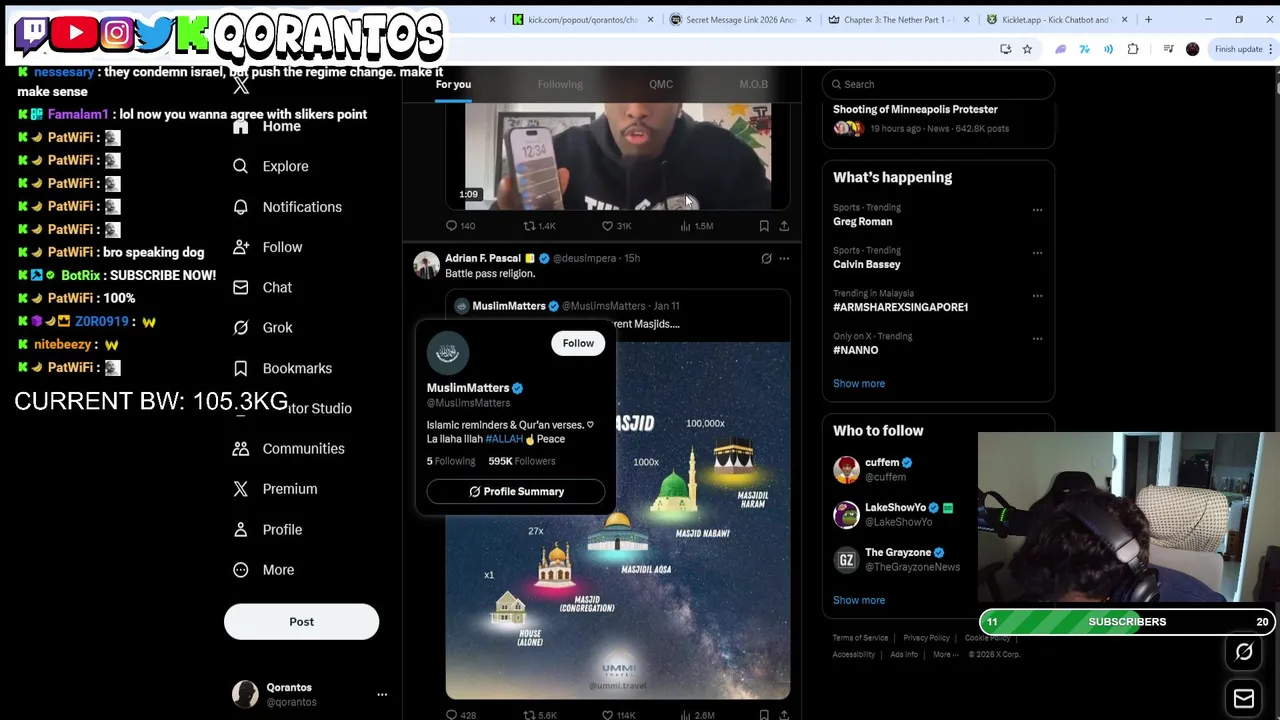Screen dimensions: 1280x720
Task: Switch to the Following tab
Action: (560, 84)
